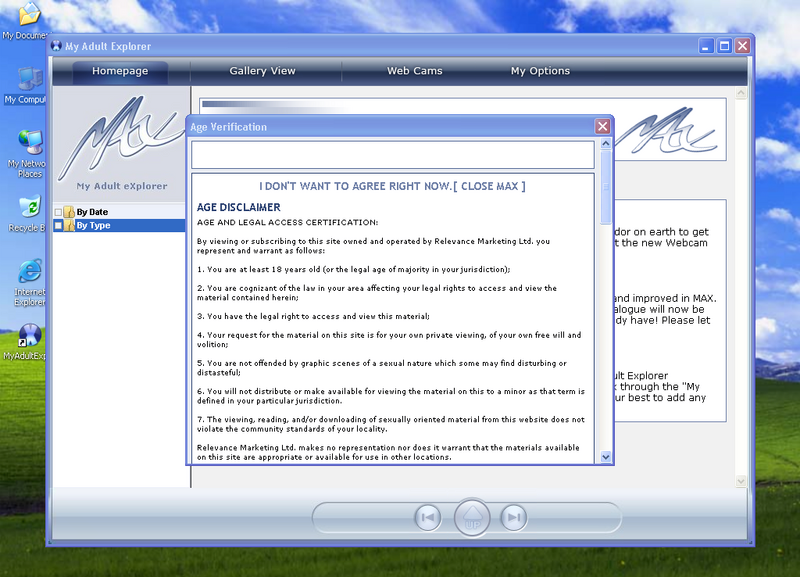Expand the By Date tree node
This screenshot has width=800, height=577.
coord(58,212)
